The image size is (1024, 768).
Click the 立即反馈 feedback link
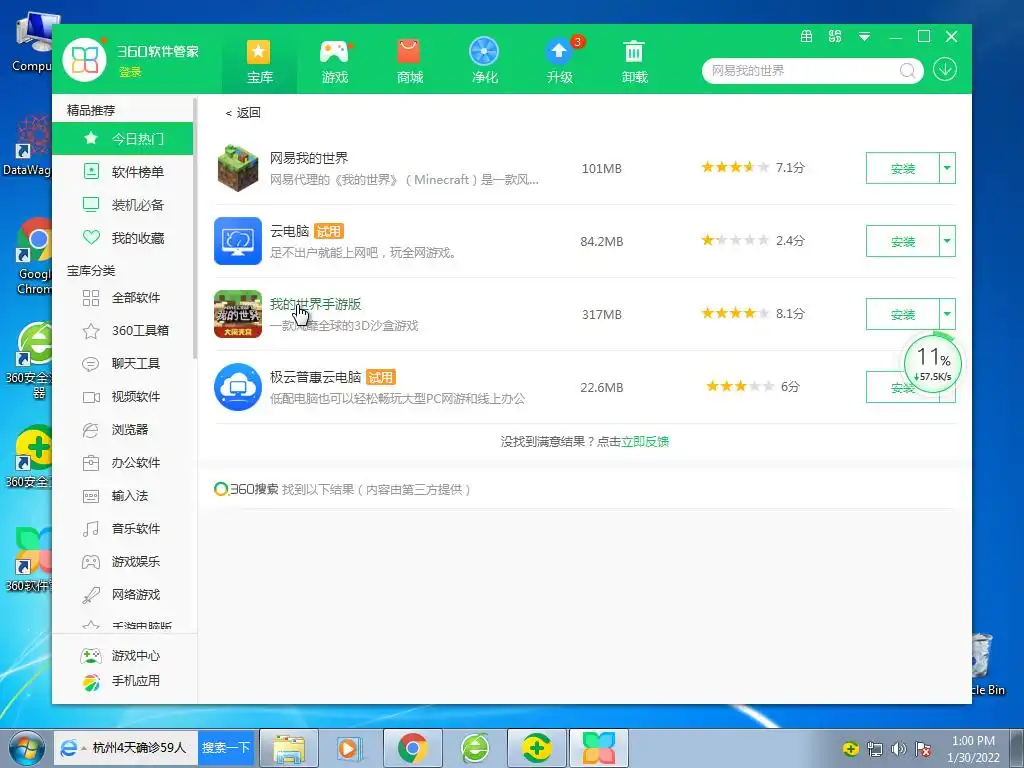pos(645,441)
